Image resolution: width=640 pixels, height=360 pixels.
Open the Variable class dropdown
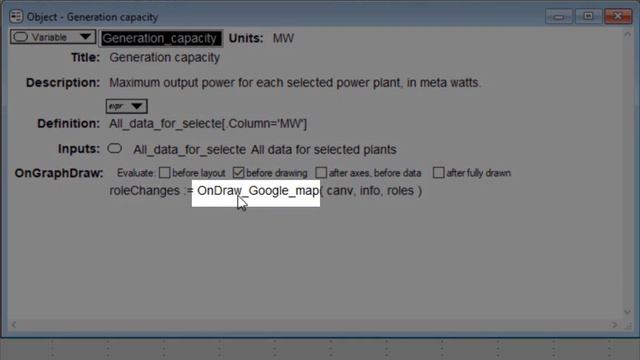coord(53,37)
